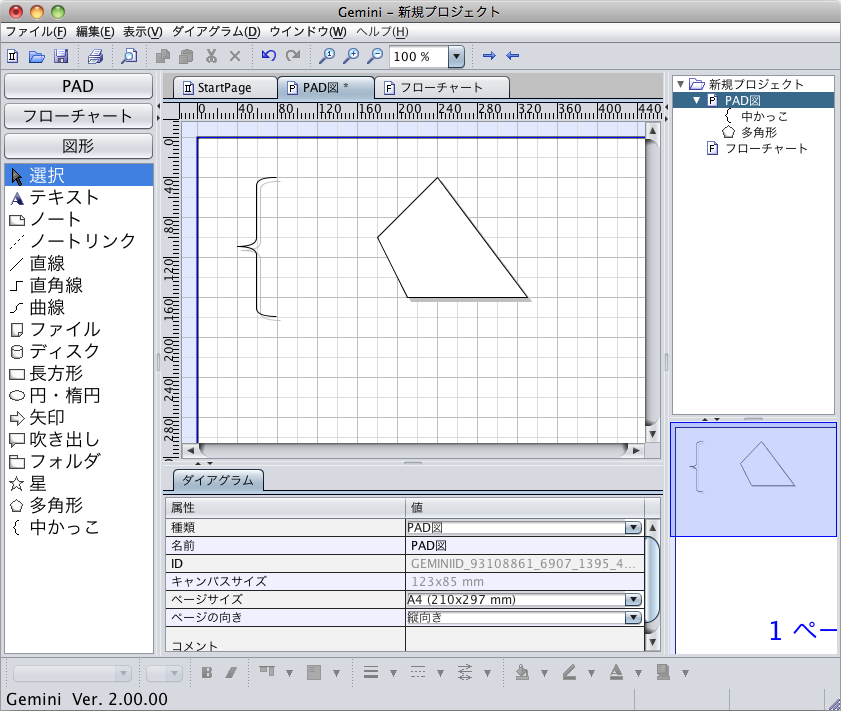Select the 中かっこ brace tool in palette
The width and height of the screenshot is (841, 711).
point(79,527)
